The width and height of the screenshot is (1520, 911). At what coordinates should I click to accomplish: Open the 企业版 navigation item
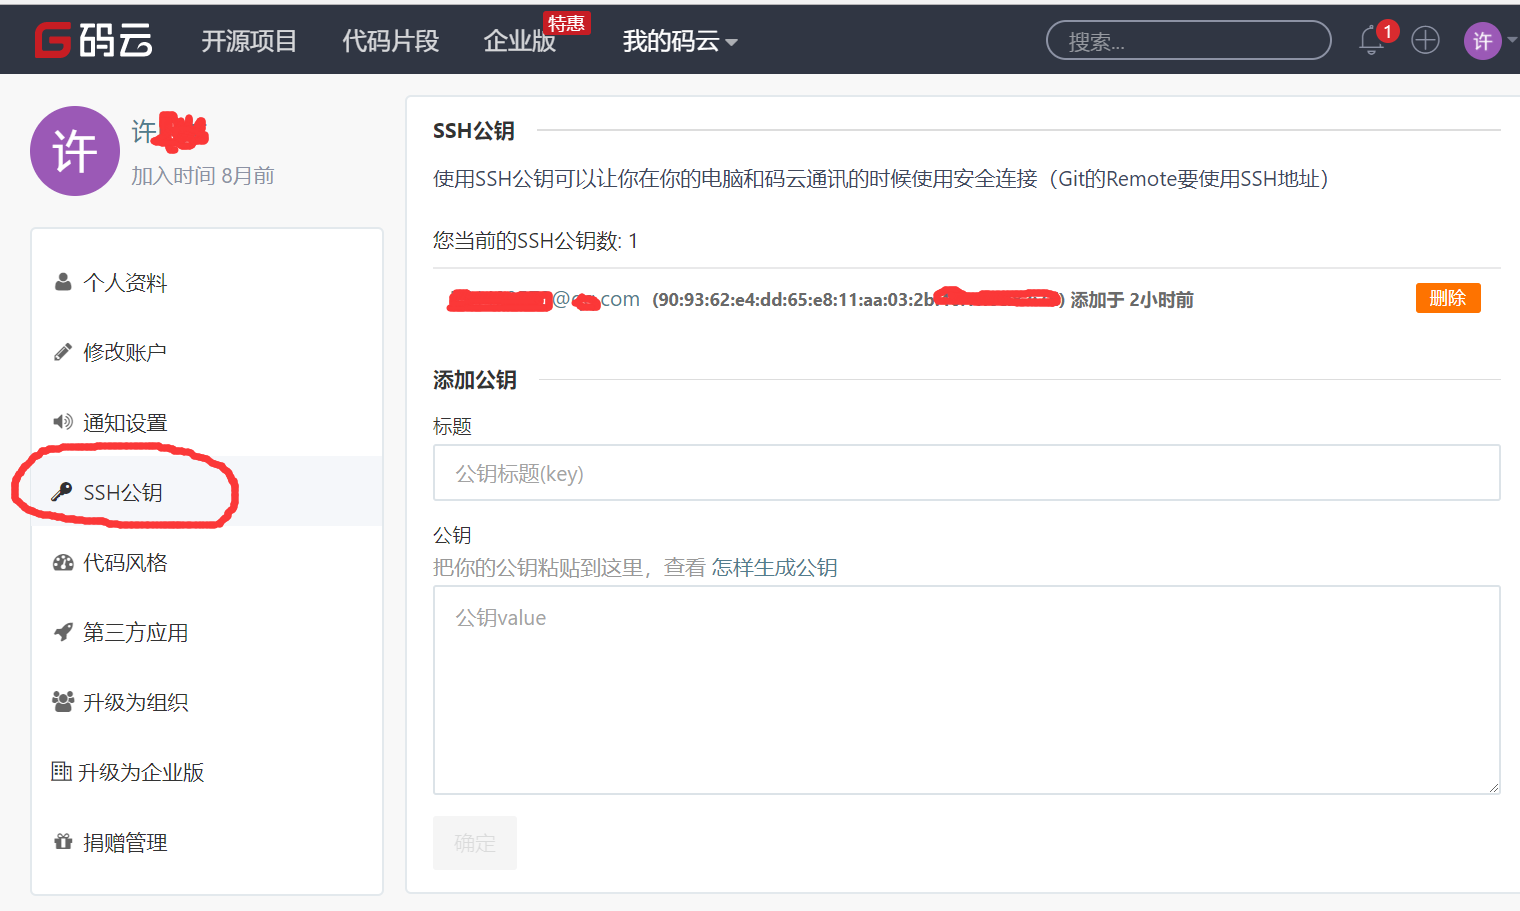tap(520, 41)
